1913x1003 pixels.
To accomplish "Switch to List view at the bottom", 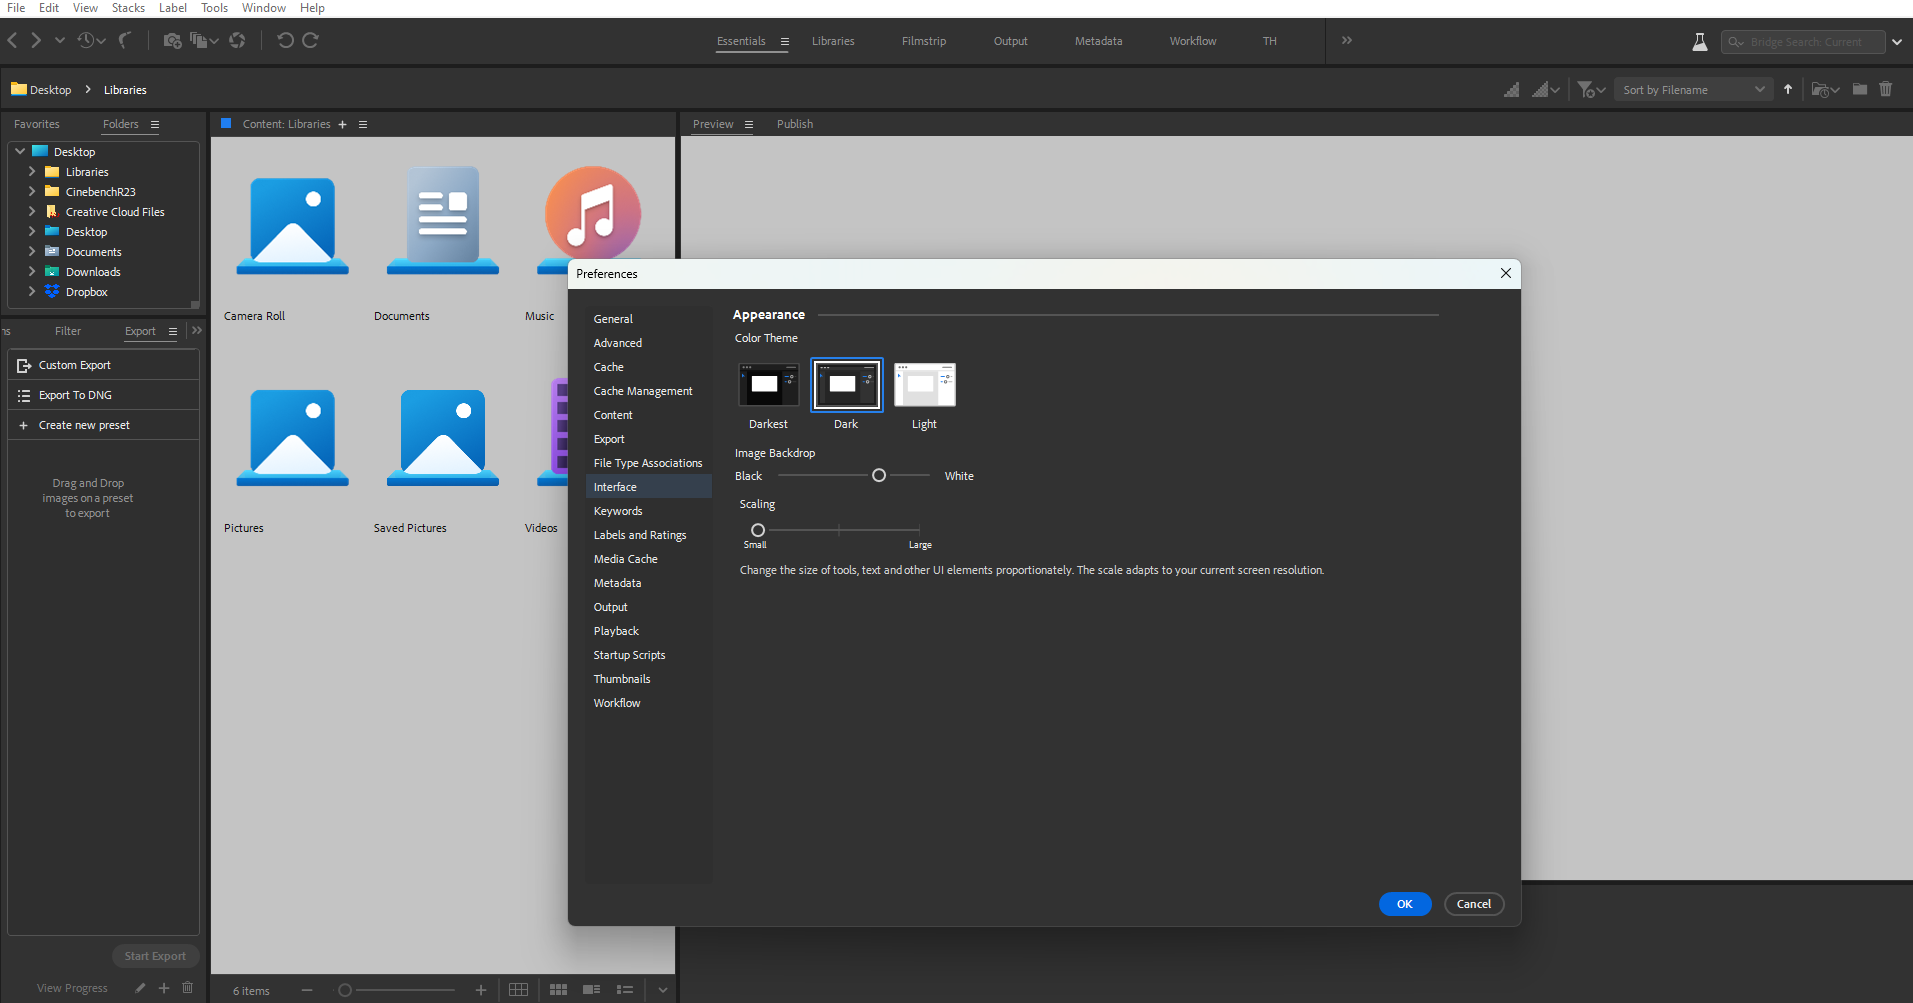I will [x=626, y=990].
